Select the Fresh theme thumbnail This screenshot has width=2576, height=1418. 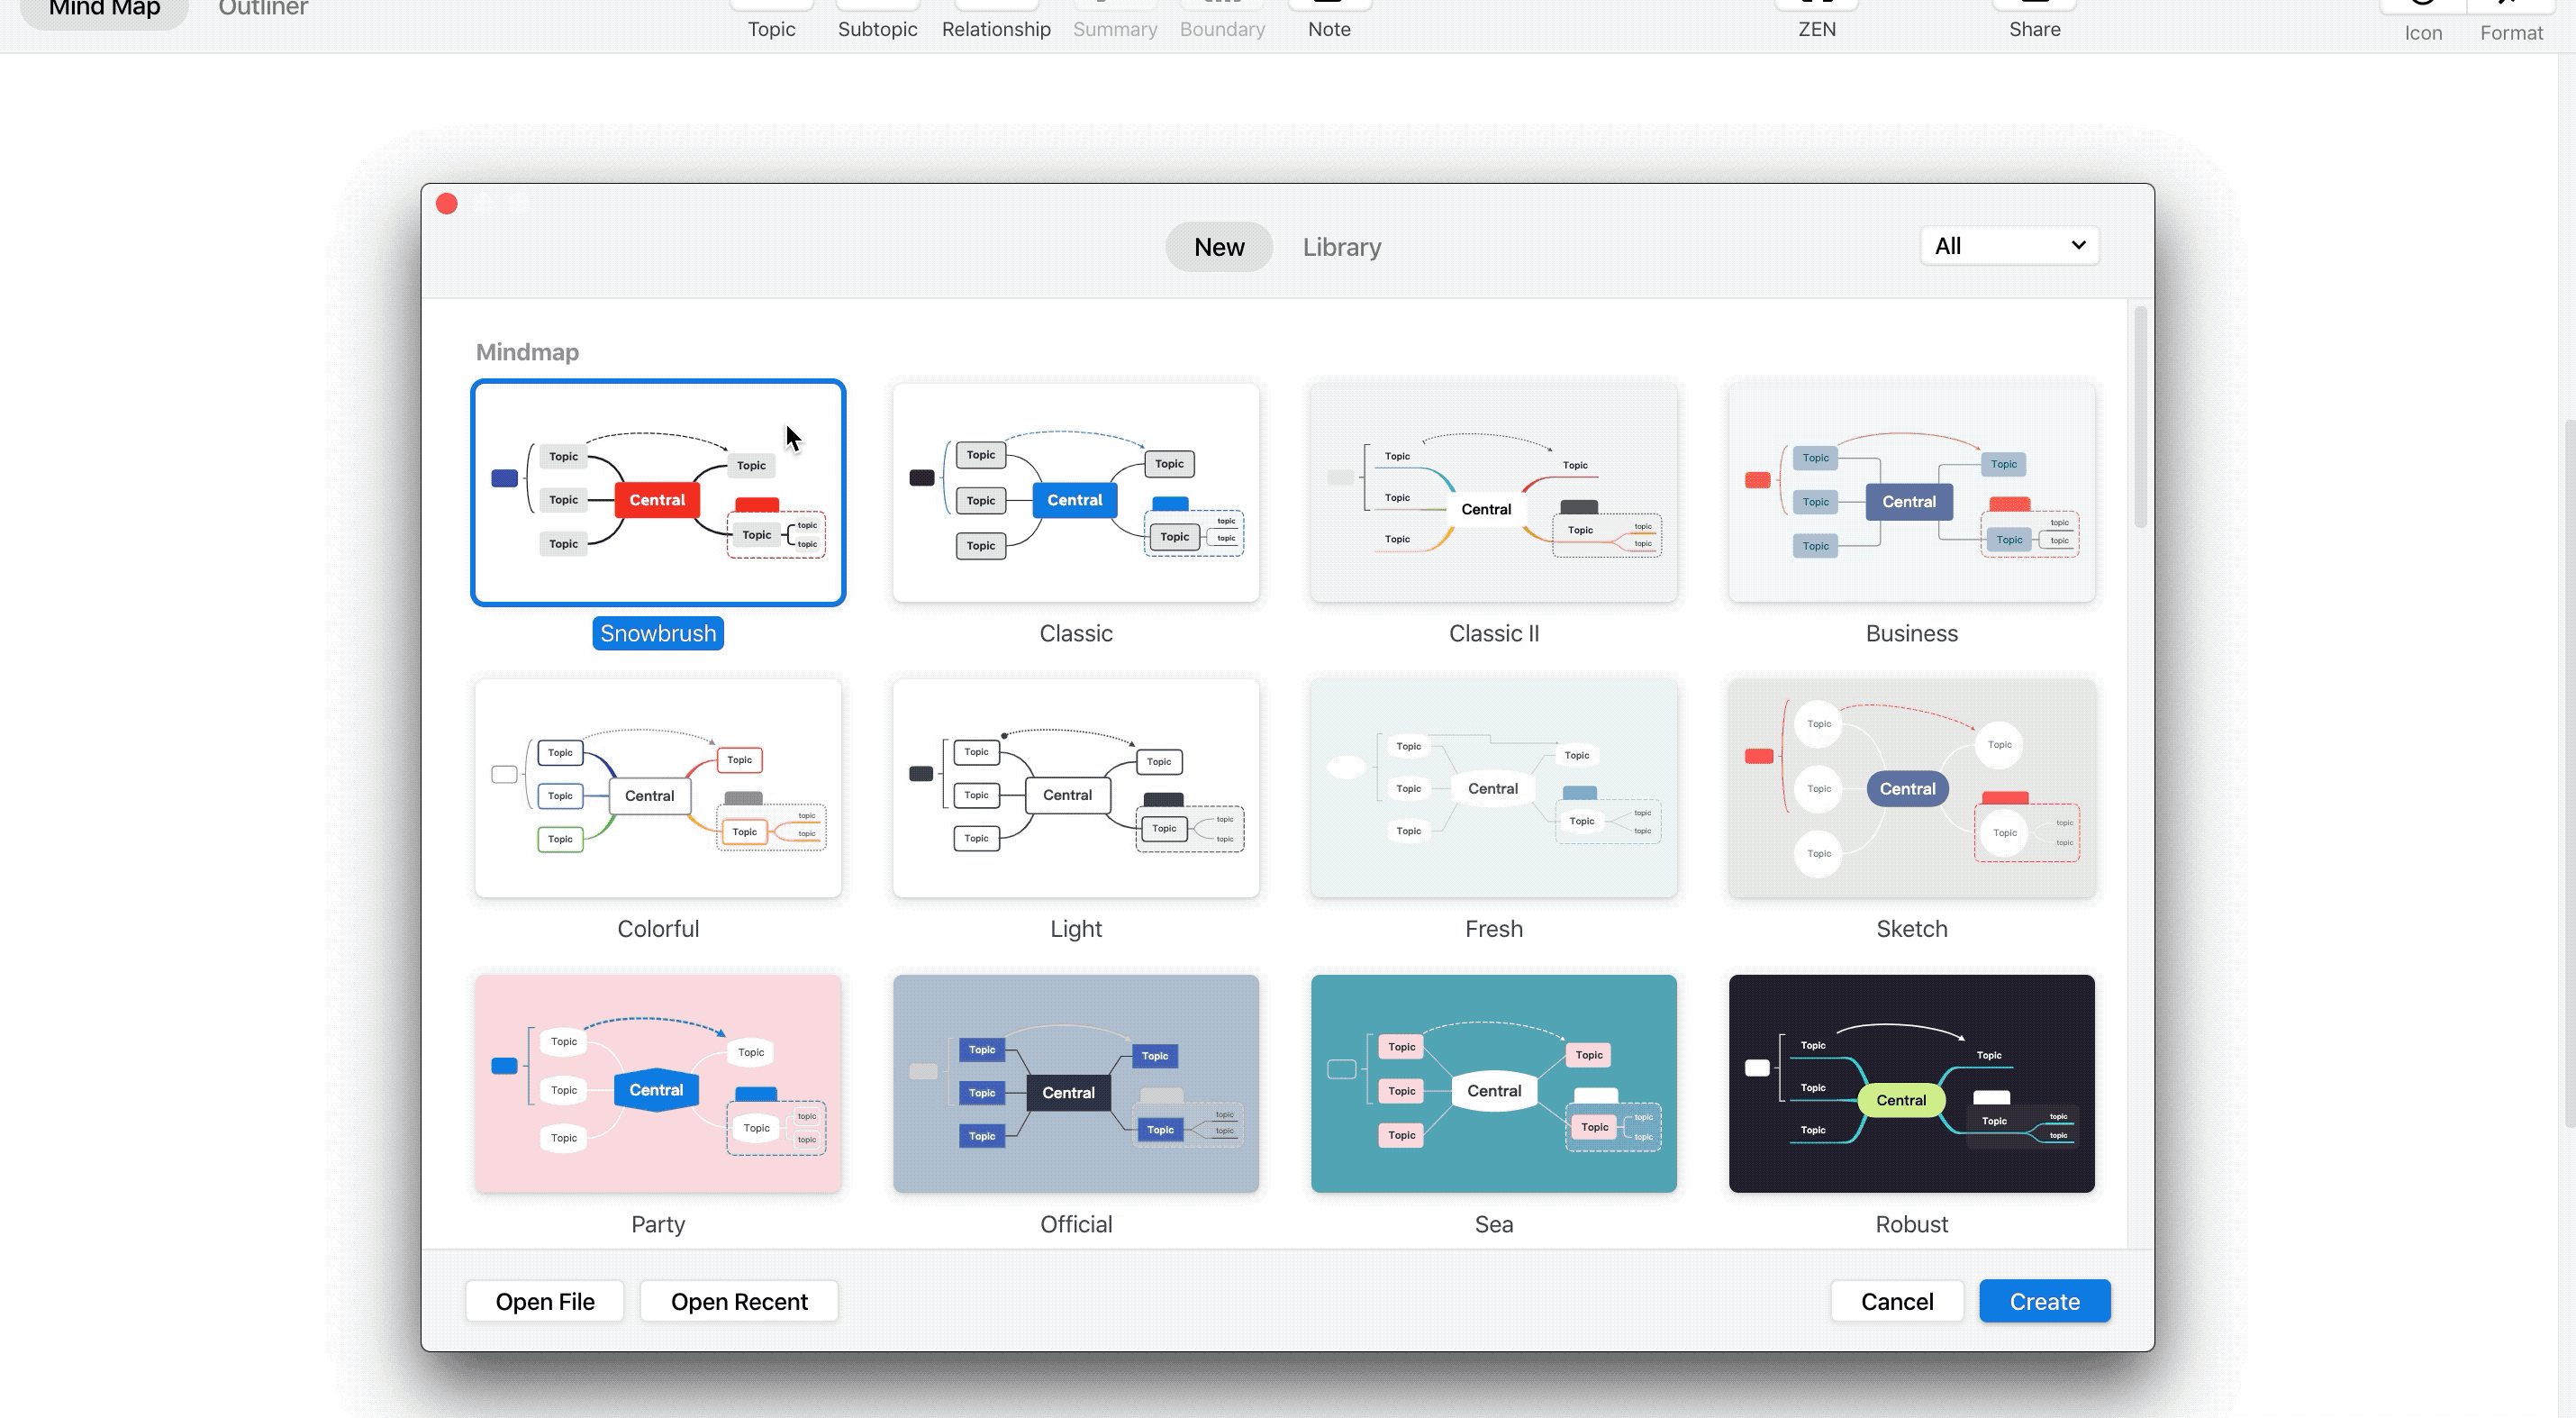point(1493,788)
